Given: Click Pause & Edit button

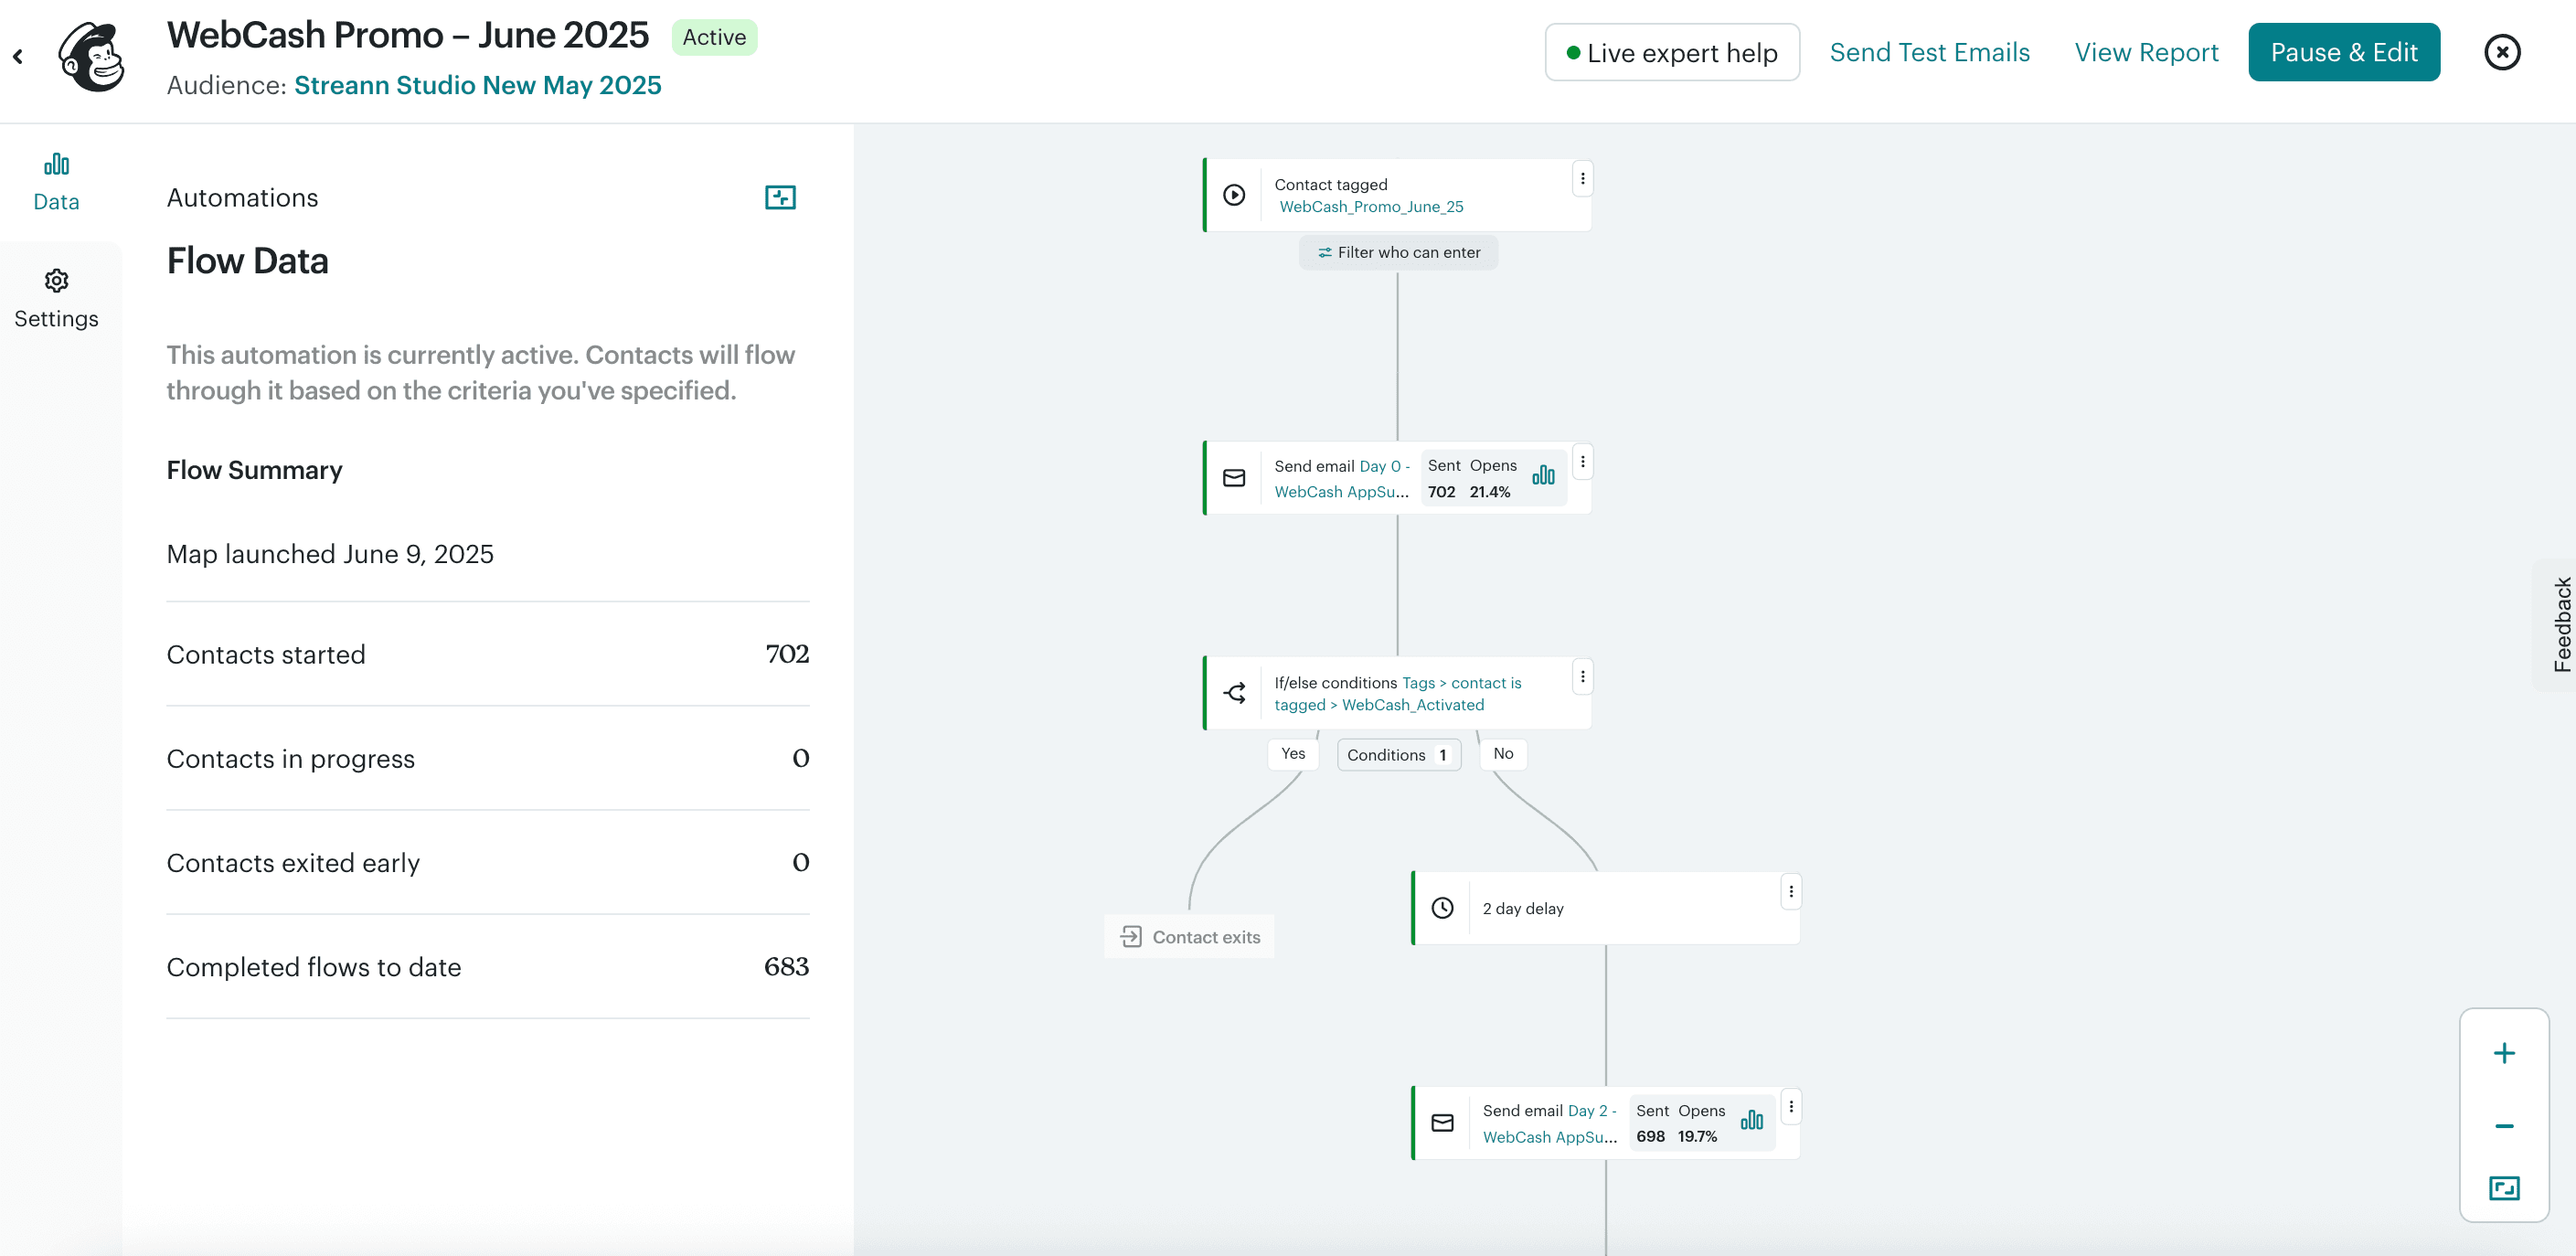Looking at the screenshot, I should click(x=2343, y=52).
